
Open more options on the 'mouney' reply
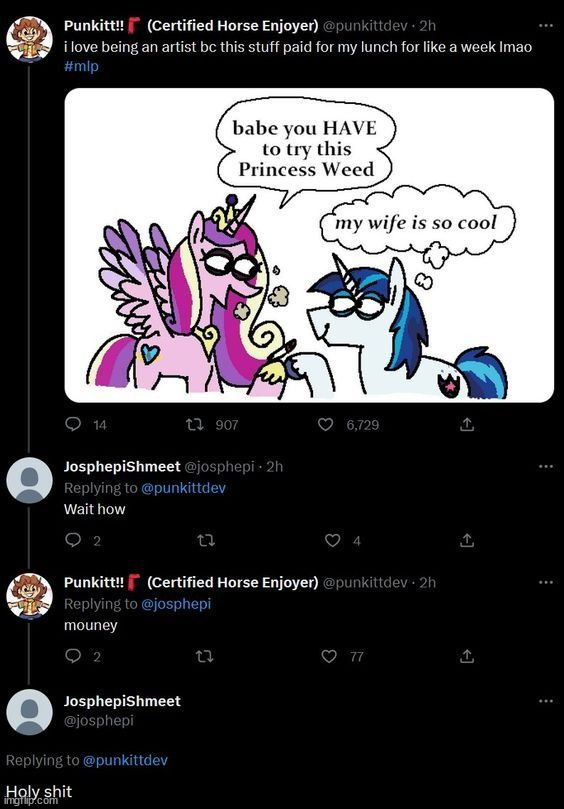click(545, 583)
